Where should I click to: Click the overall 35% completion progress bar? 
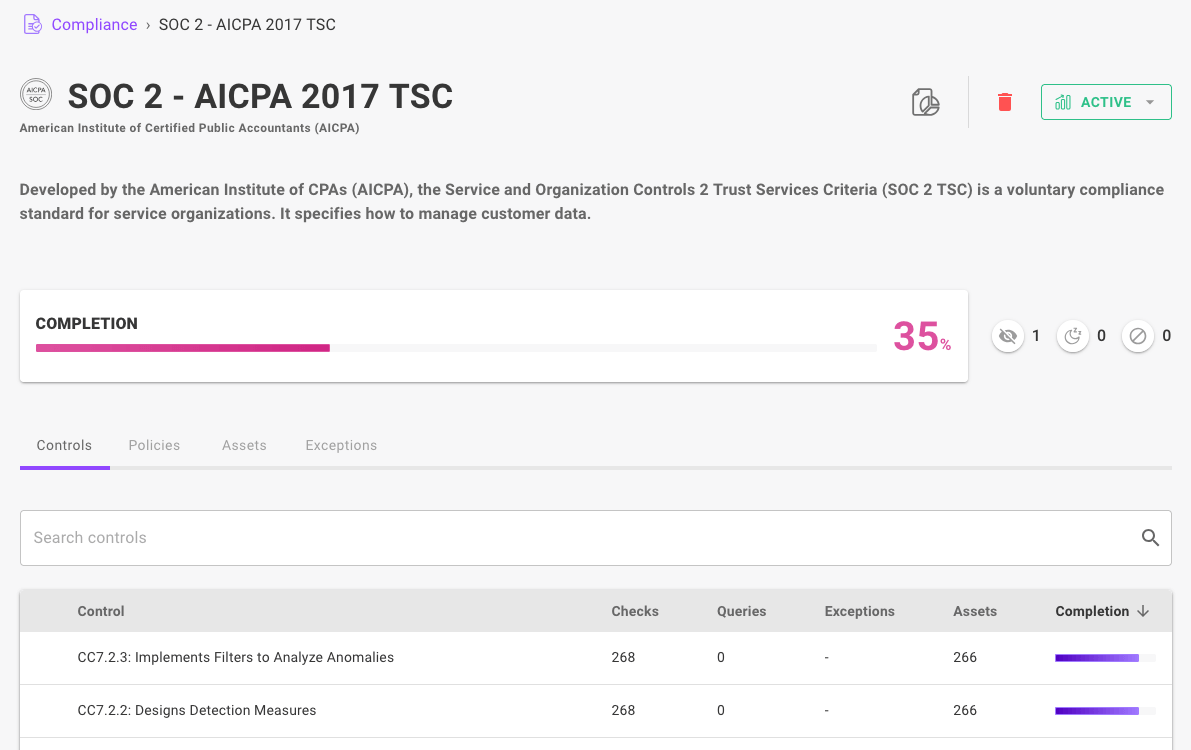[456, 348]
